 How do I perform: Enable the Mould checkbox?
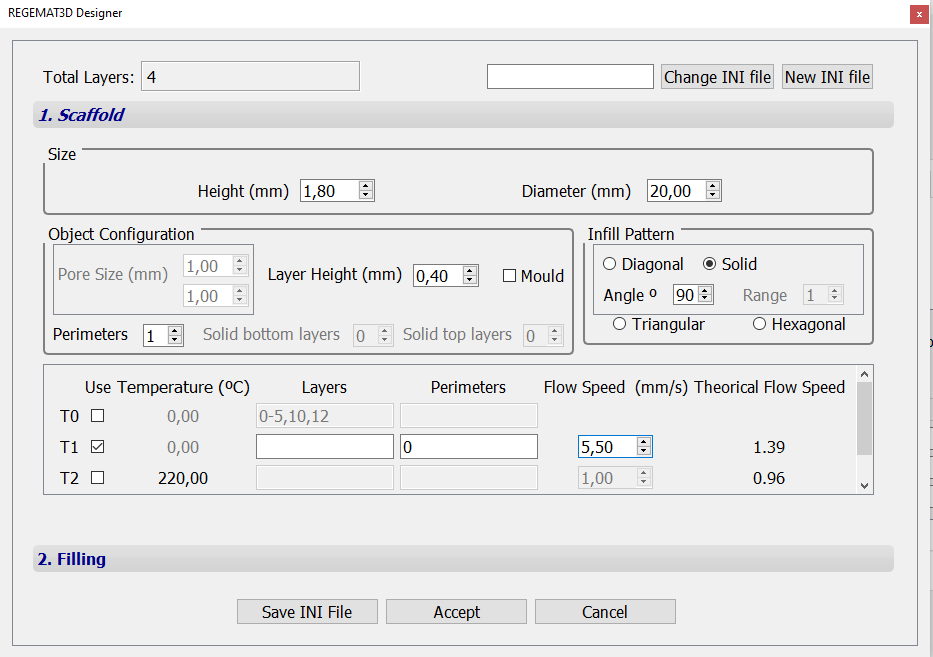509,276
